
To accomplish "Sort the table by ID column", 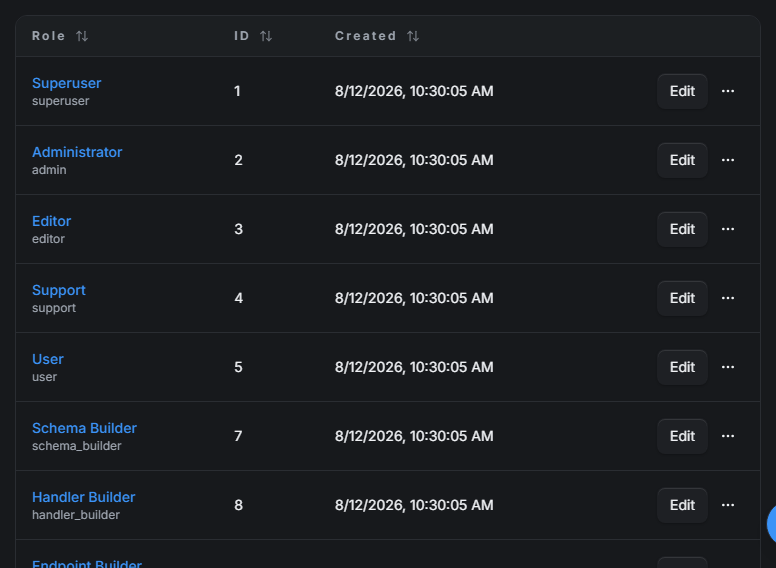I will pyautogui.click(x=266, y=36).
